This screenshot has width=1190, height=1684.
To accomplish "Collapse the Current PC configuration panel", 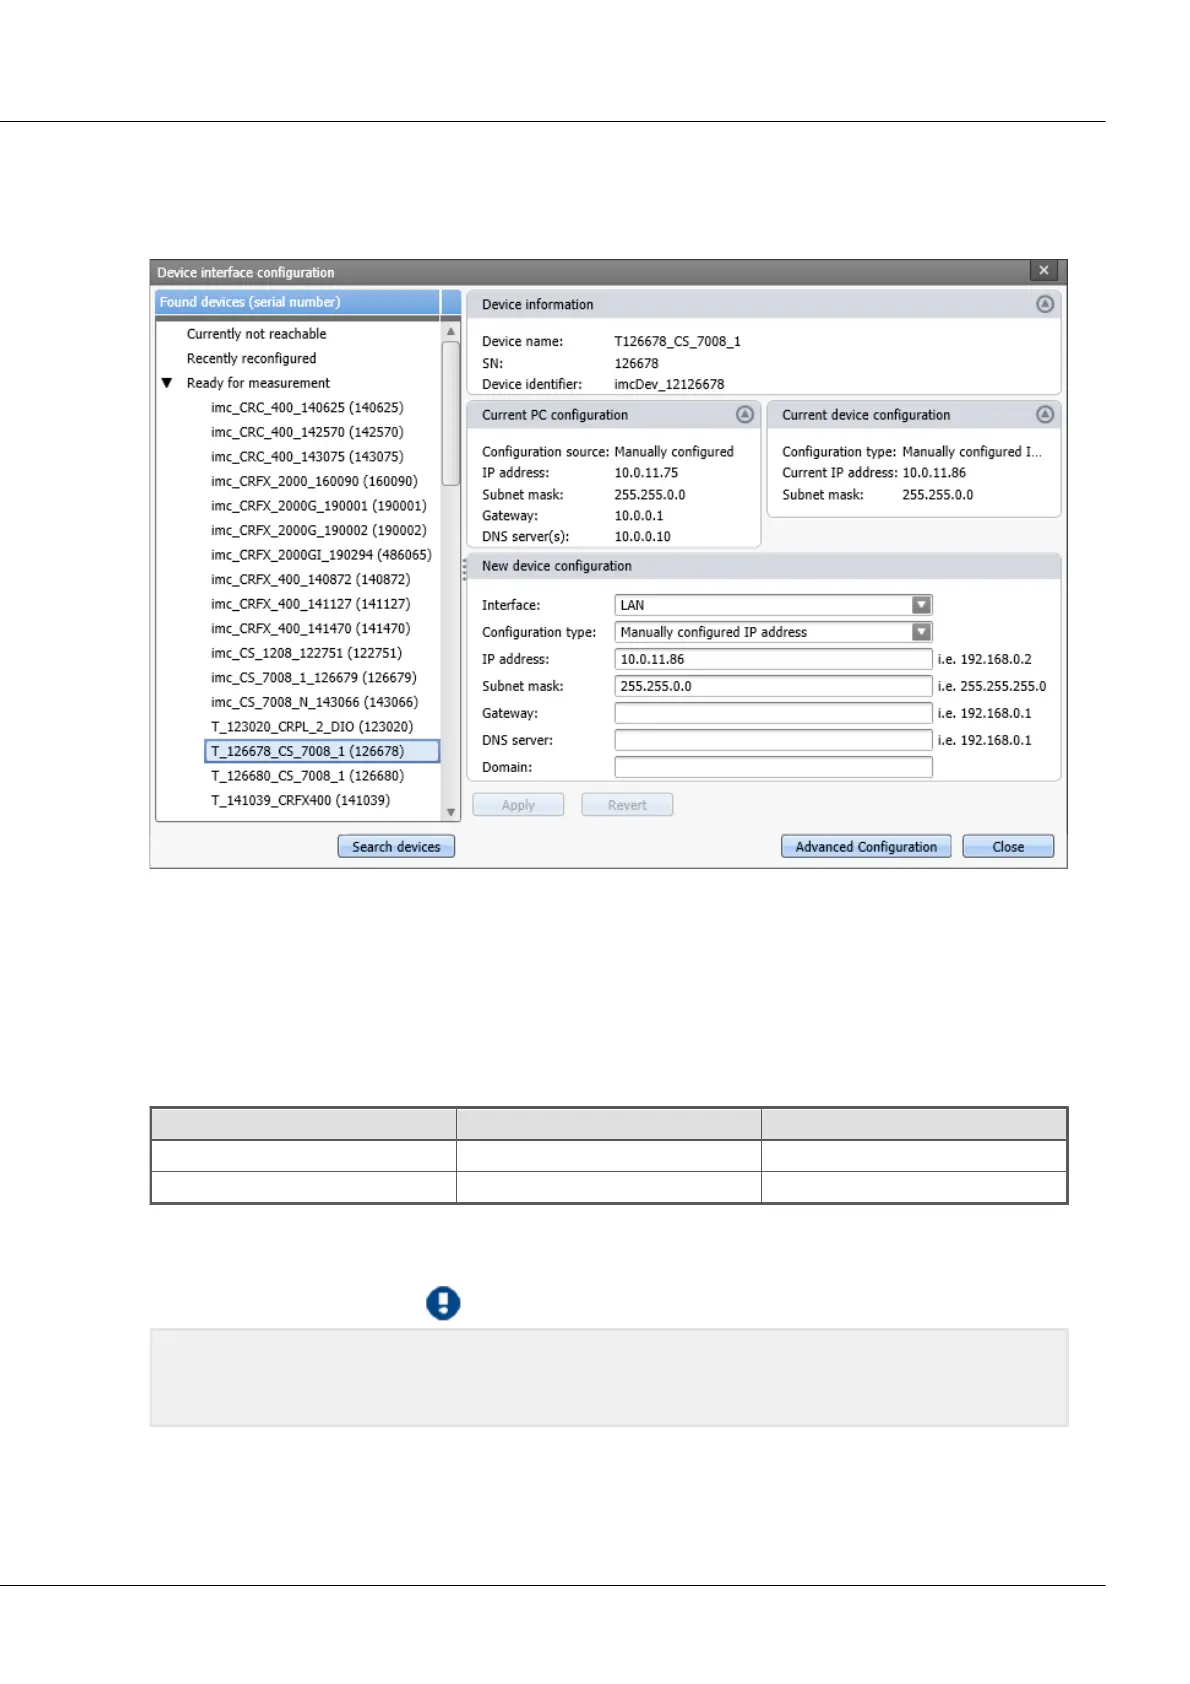I will 744,414.
